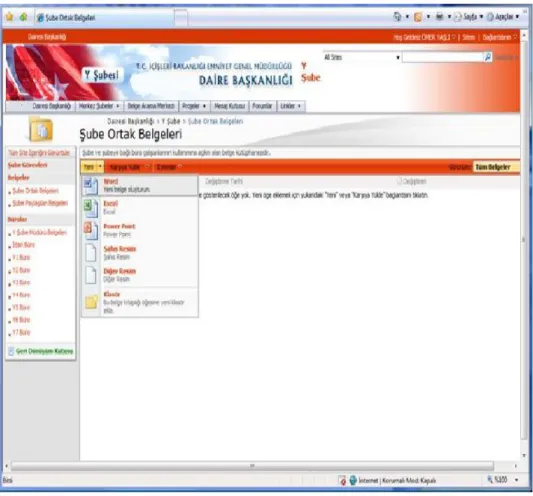Screen dimensions: 533x496
Task: Click the vertical scrollbar down arrow
Action: 524,456
